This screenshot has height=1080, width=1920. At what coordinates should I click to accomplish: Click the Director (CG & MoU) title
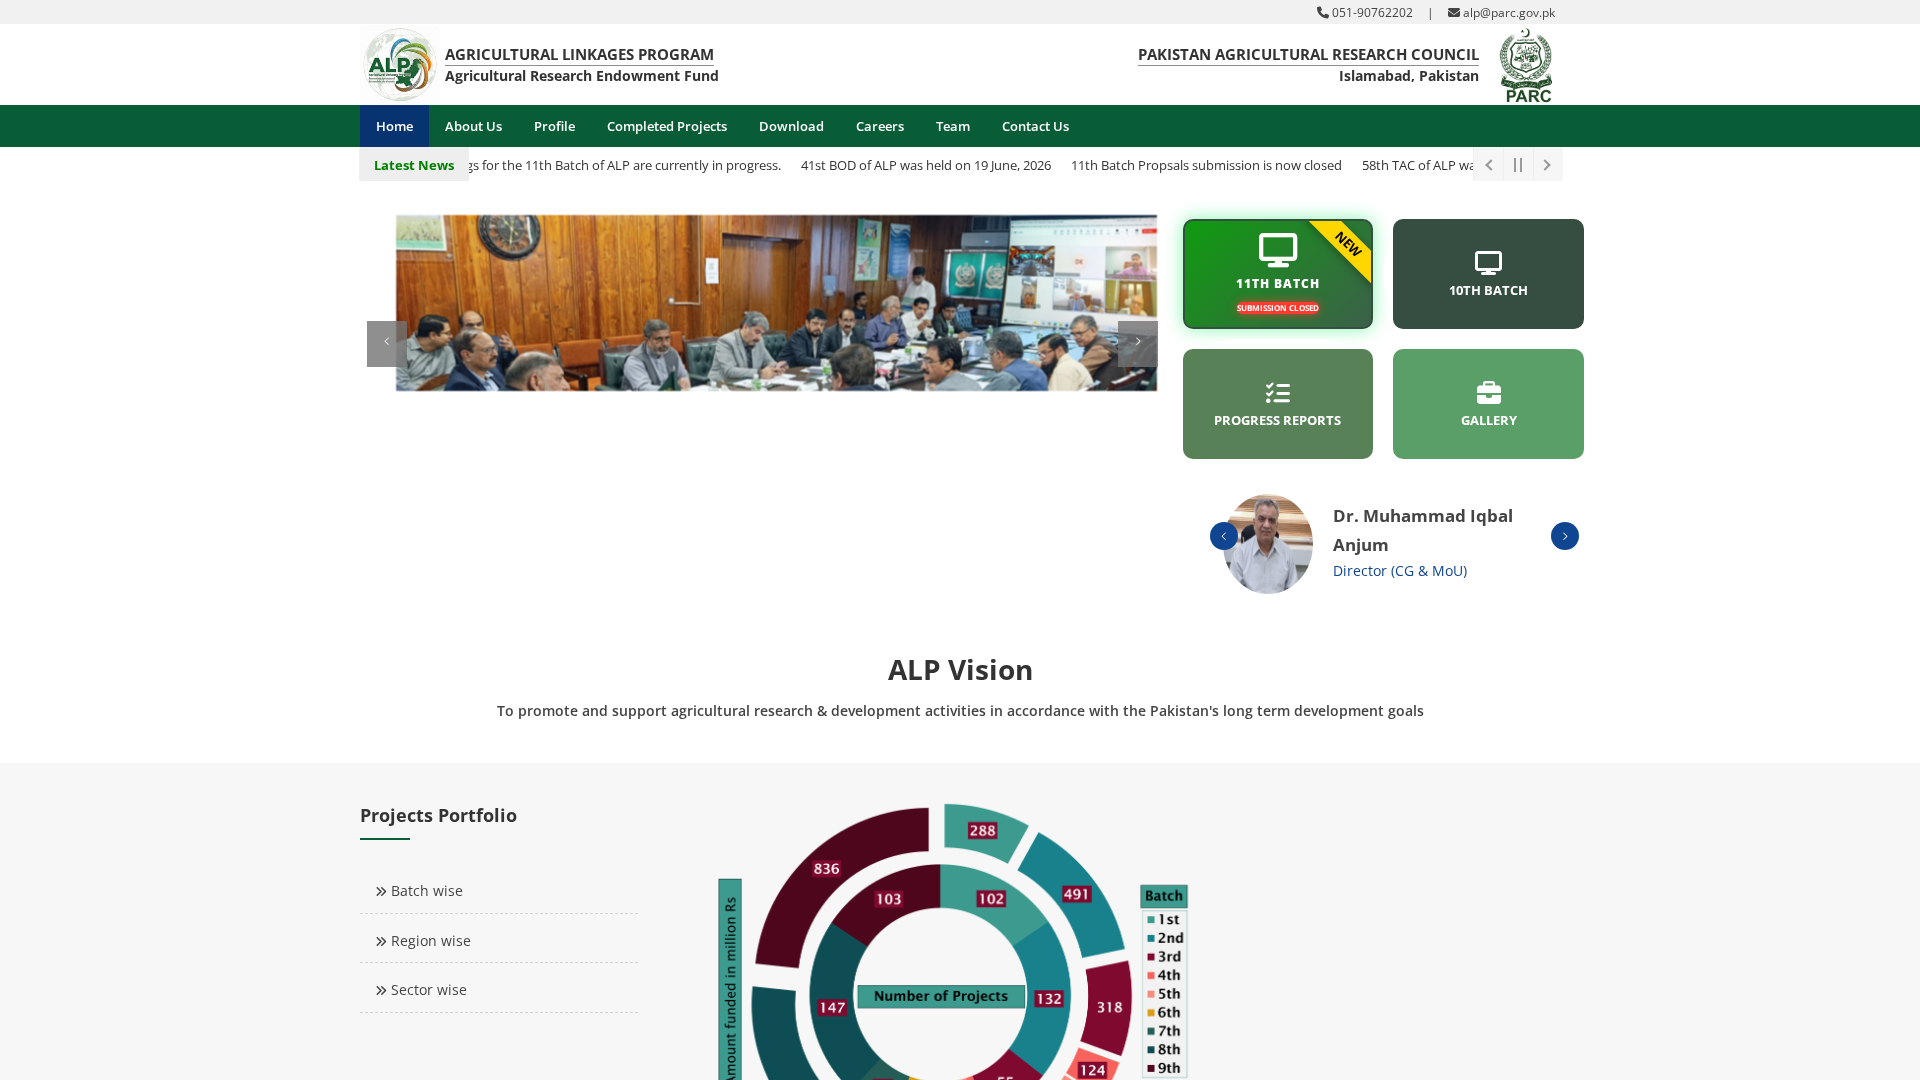tap(1400, 571)
